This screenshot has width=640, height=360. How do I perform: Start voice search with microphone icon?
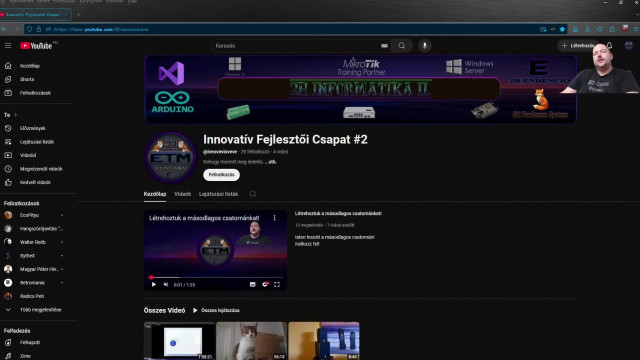(x=424, y=46)
